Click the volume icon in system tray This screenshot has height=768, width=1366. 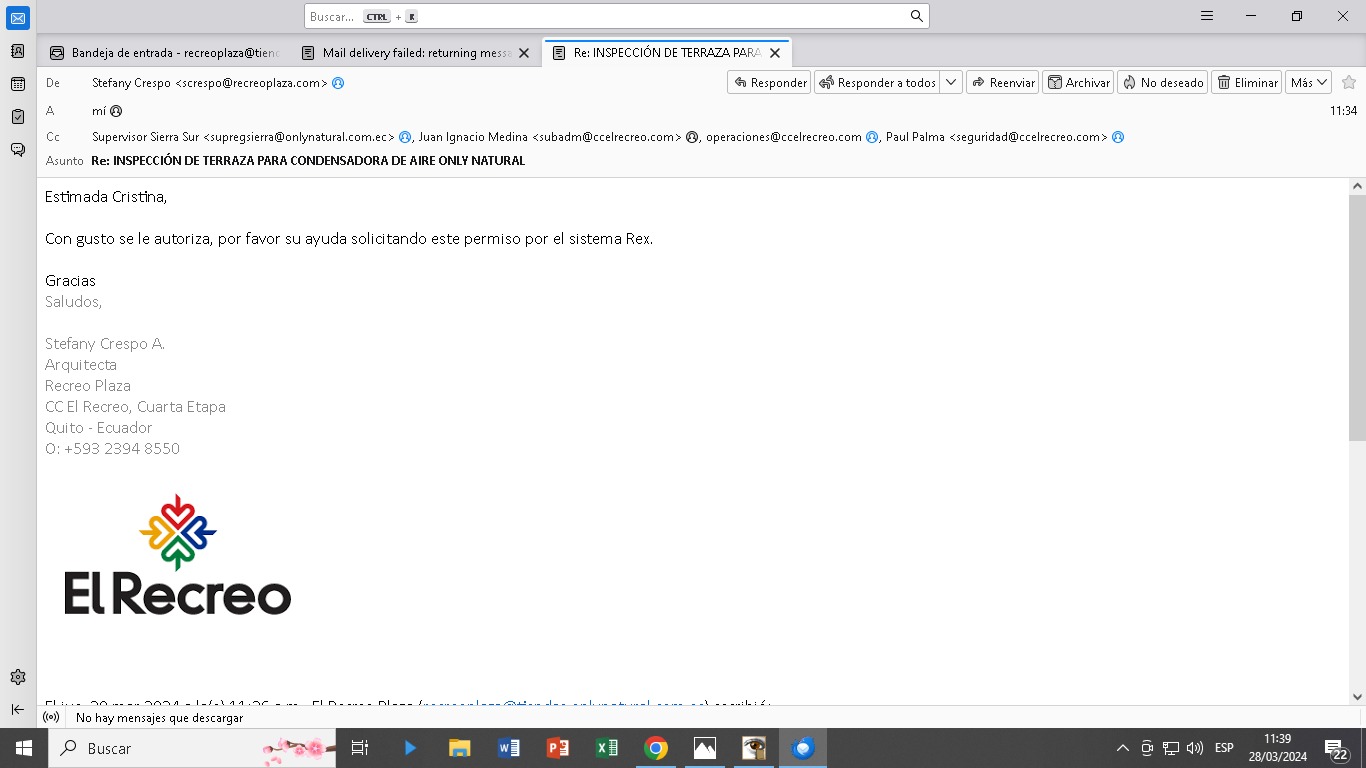[1194, 748]
